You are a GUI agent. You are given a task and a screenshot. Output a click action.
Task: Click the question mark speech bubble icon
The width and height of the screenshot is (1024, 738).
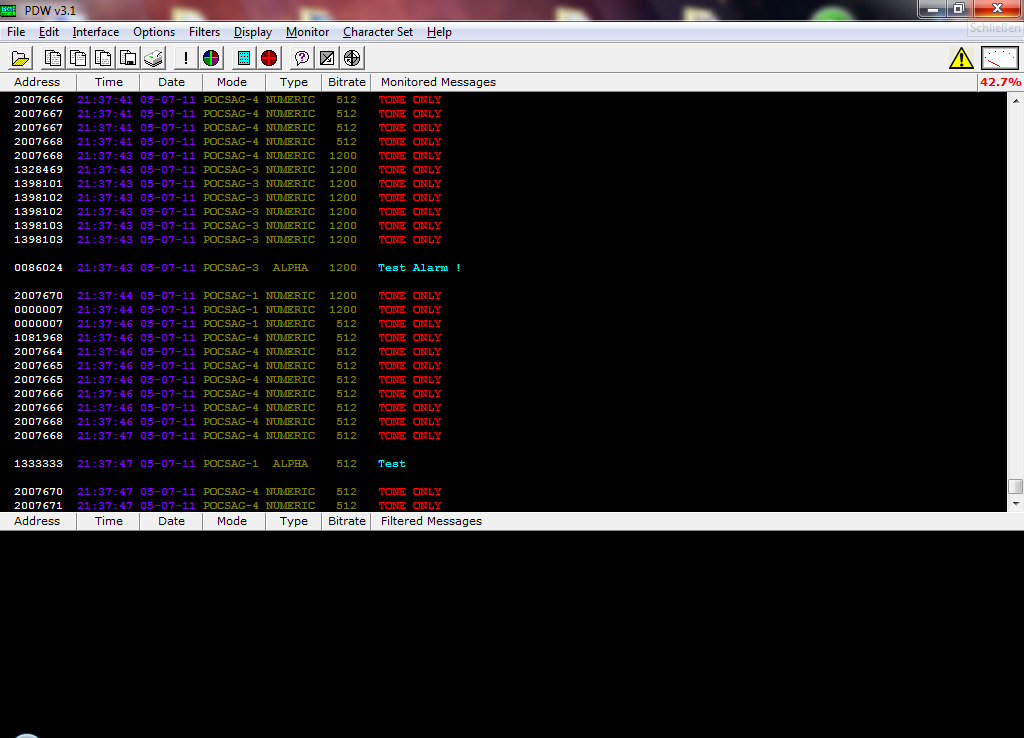point(302,58)
